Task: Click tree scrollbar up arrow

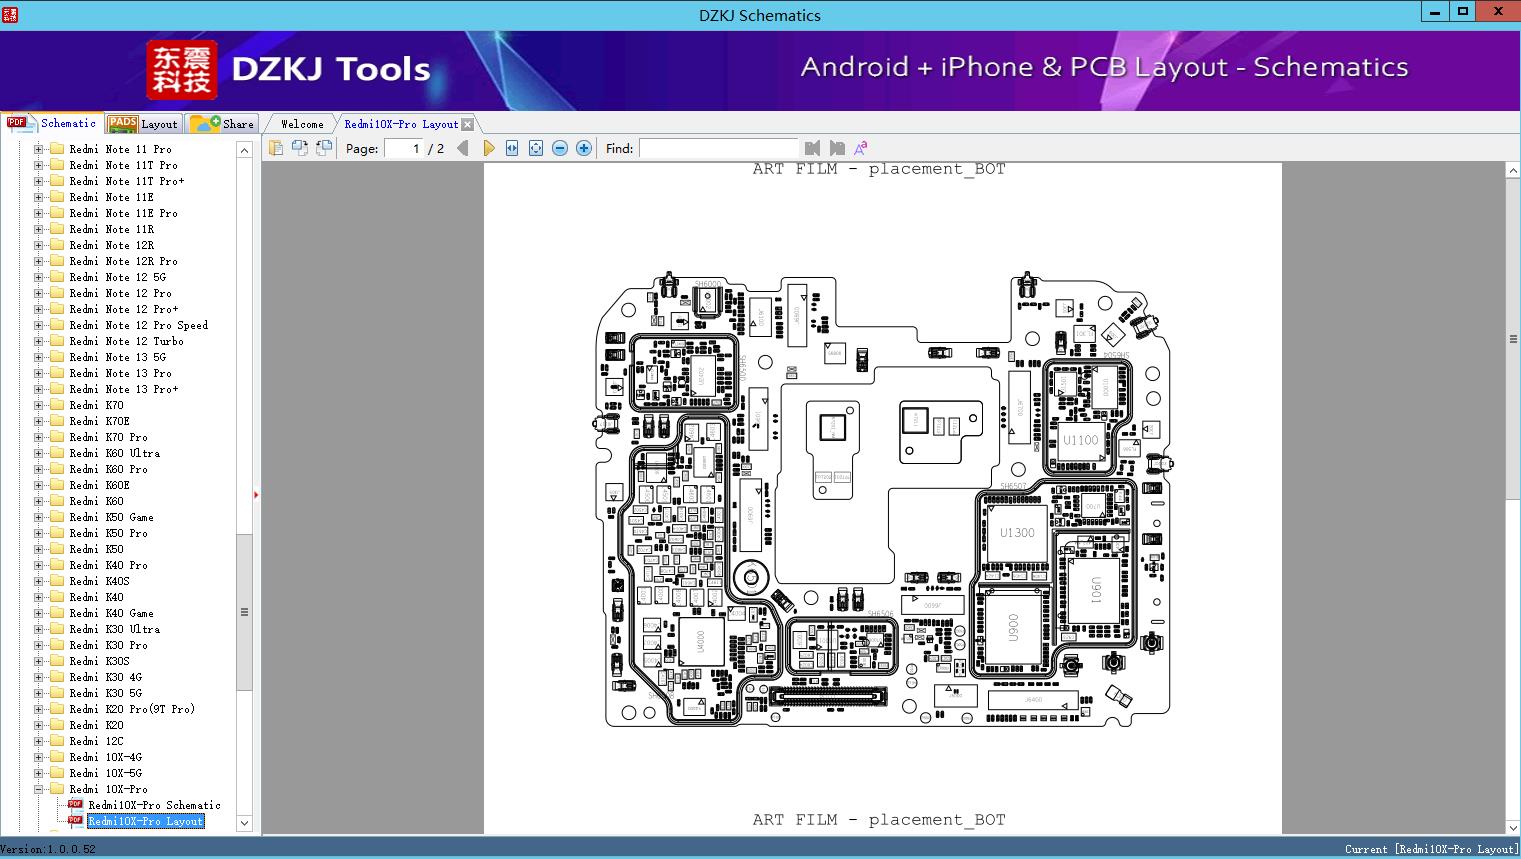Action: 244,150
